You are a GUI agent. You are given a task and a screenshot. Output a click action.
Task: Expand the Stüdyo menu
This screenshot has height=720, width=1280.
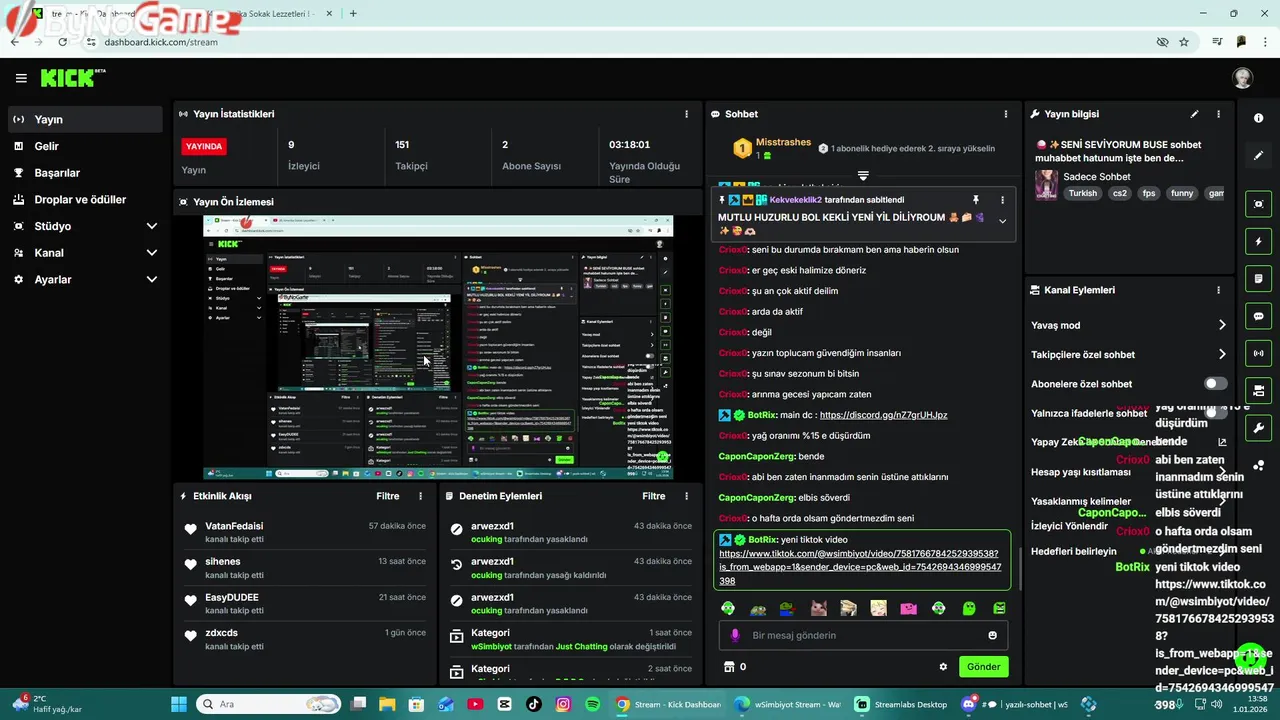click(x=85, y=226)
